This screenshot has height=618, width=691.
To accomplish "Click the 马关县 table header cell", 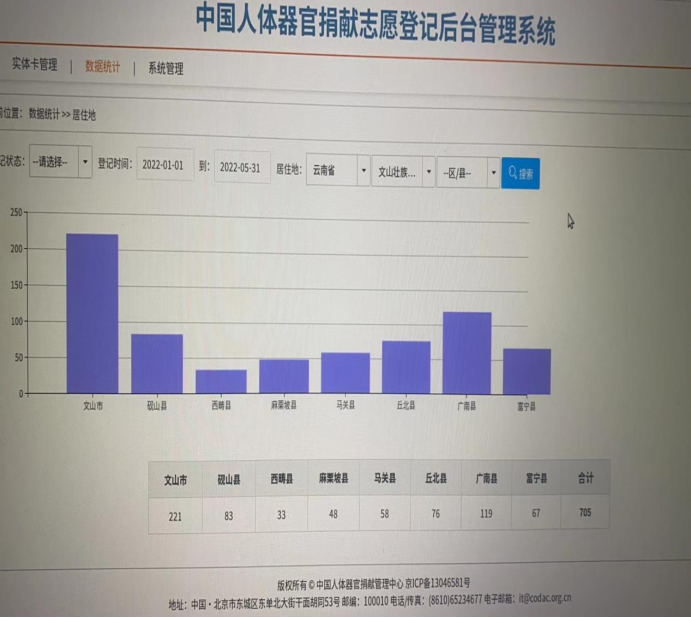I will (x=385, y=478).
